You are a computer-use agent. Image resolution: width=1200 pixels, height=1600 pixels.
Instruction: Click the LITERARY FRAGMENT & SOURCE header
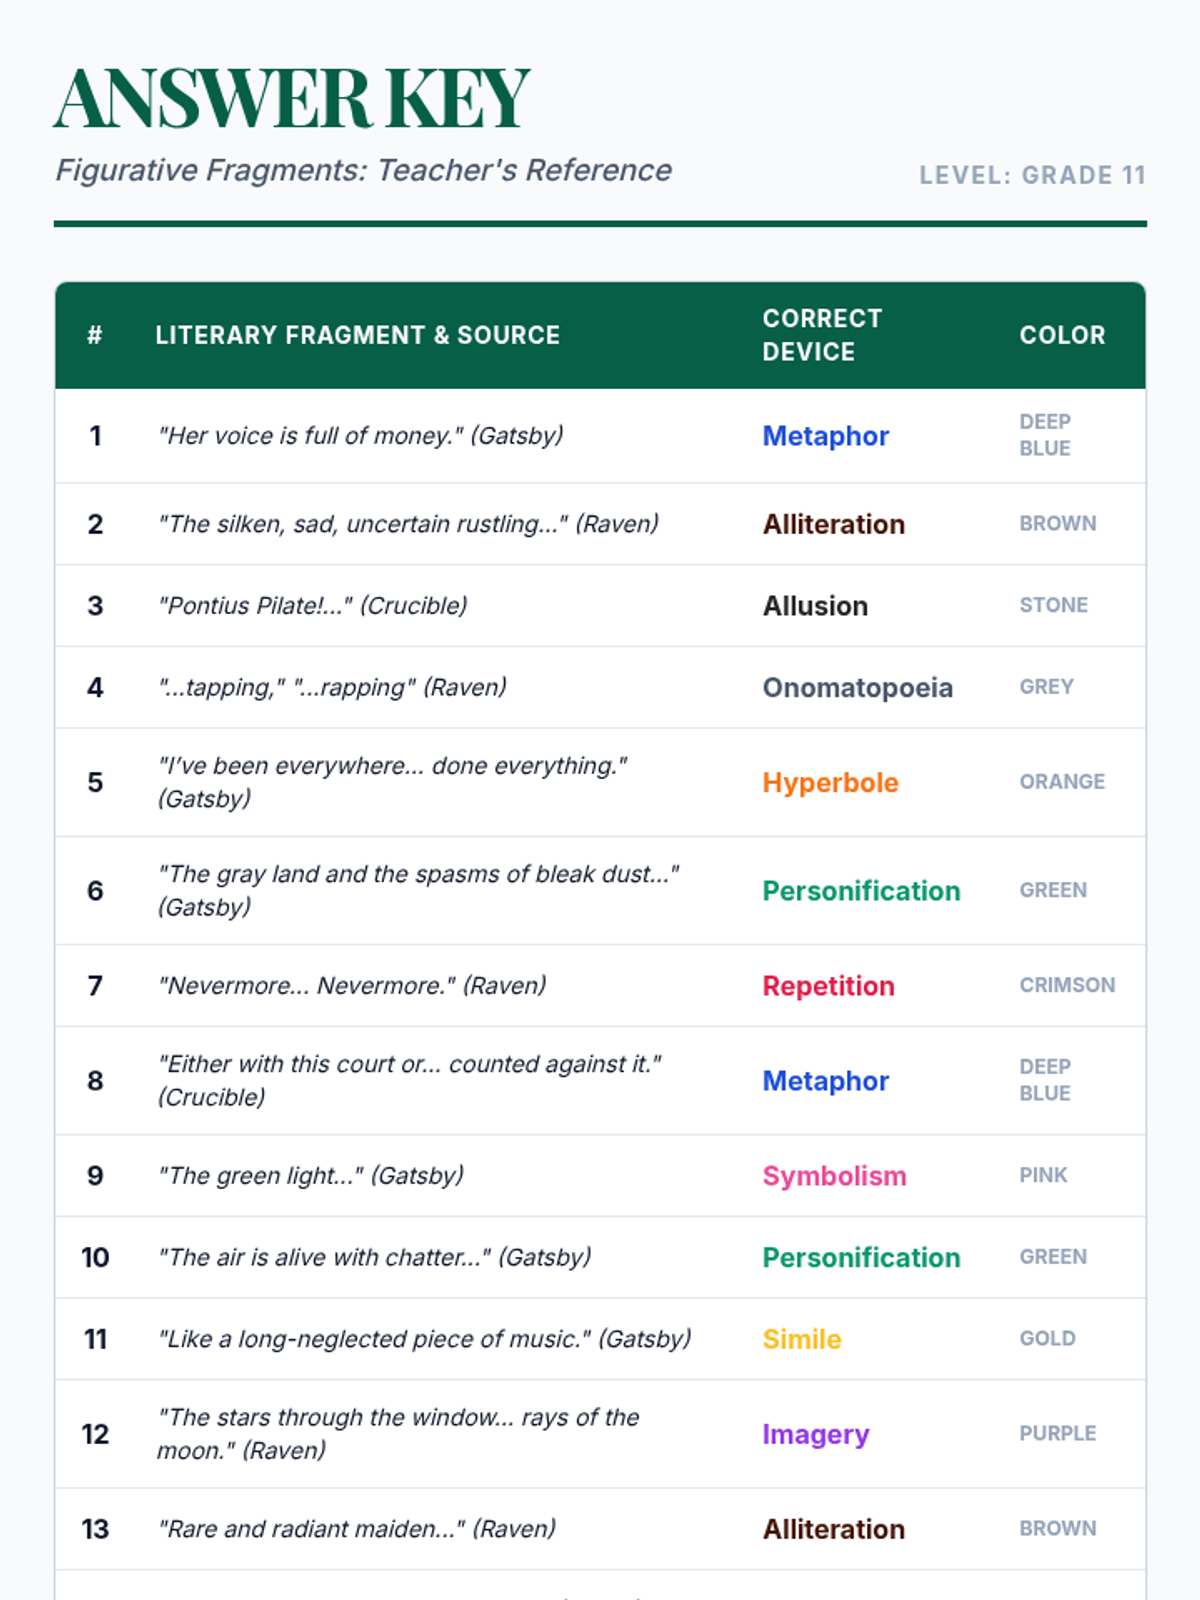(357, 335)
